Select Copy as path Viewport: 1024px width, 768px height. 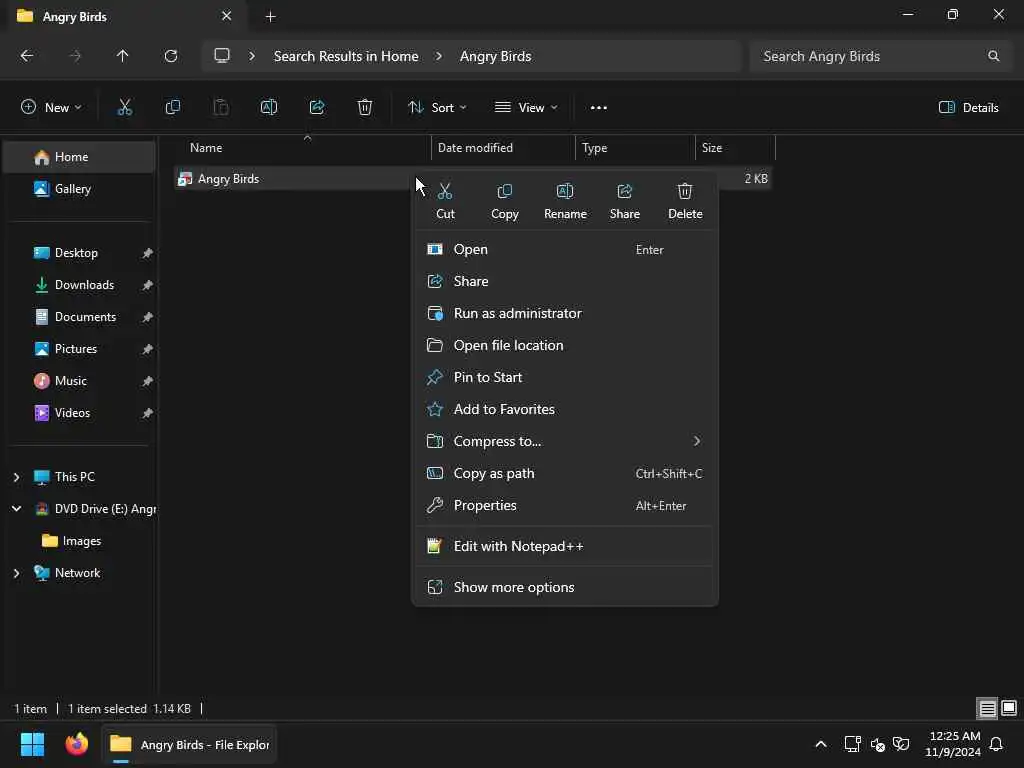565,473
